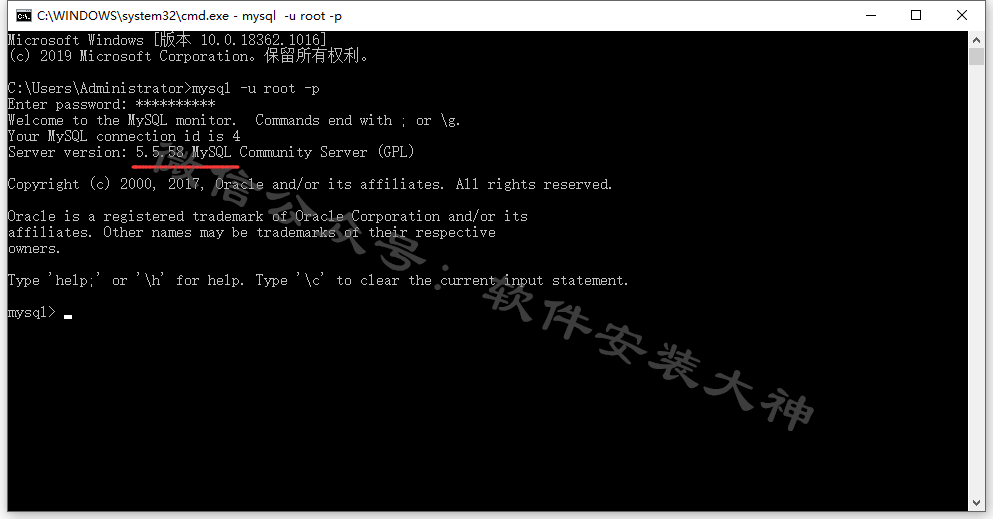This screenshot has height=519, width=993.
Task: Click the 'mysql>' prompt text
Action: coord(32,313)
